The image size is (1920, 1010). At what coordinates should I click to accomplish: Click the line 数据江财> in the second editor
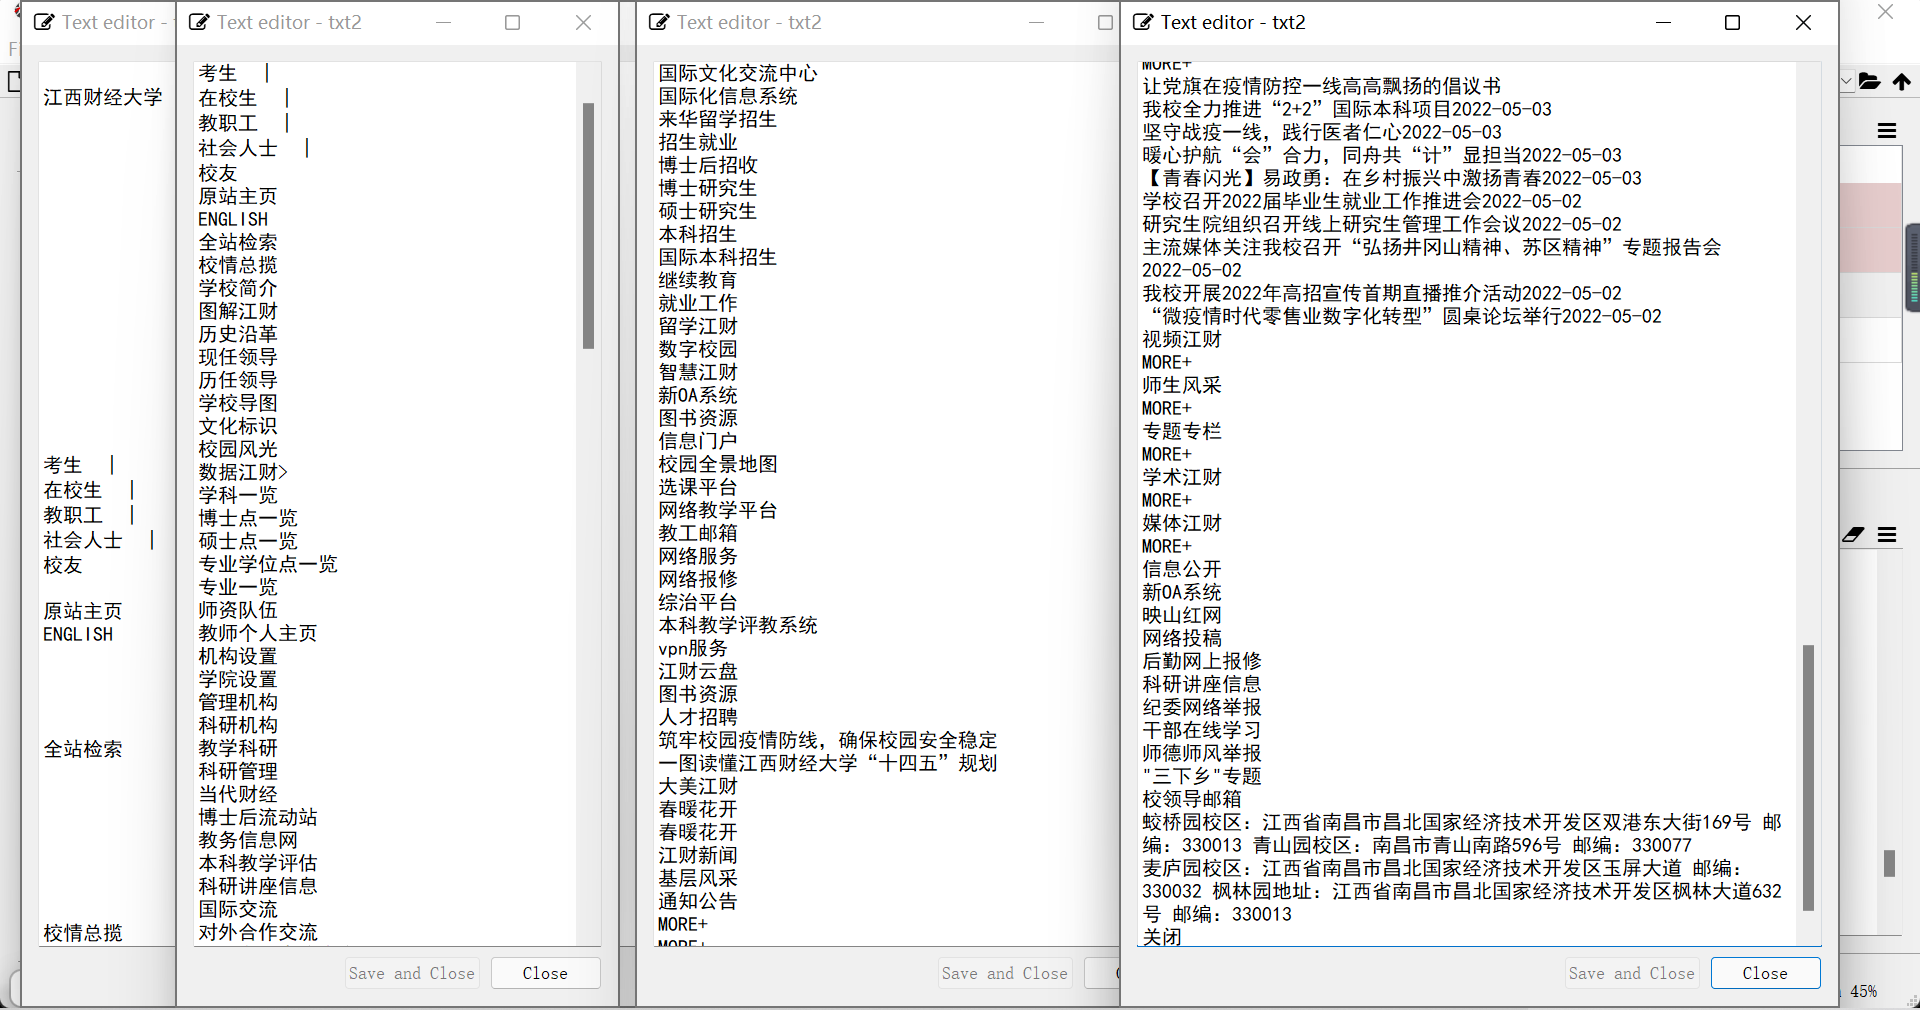(x=243, y=472)
